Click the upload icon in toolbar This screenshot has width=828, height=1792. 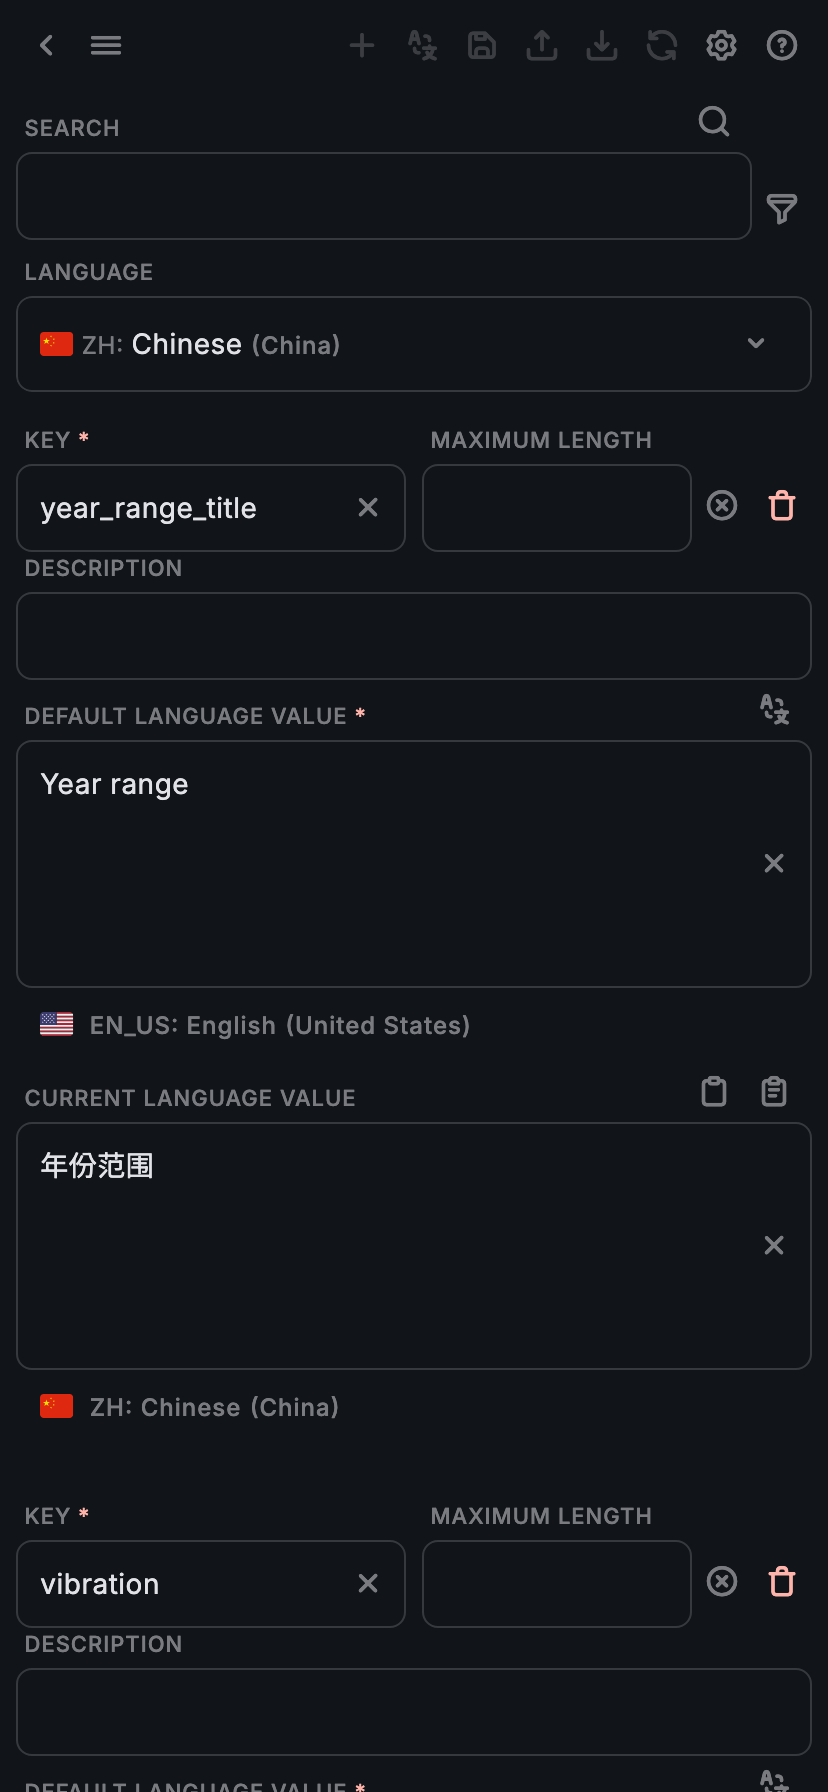pos(542,45)
